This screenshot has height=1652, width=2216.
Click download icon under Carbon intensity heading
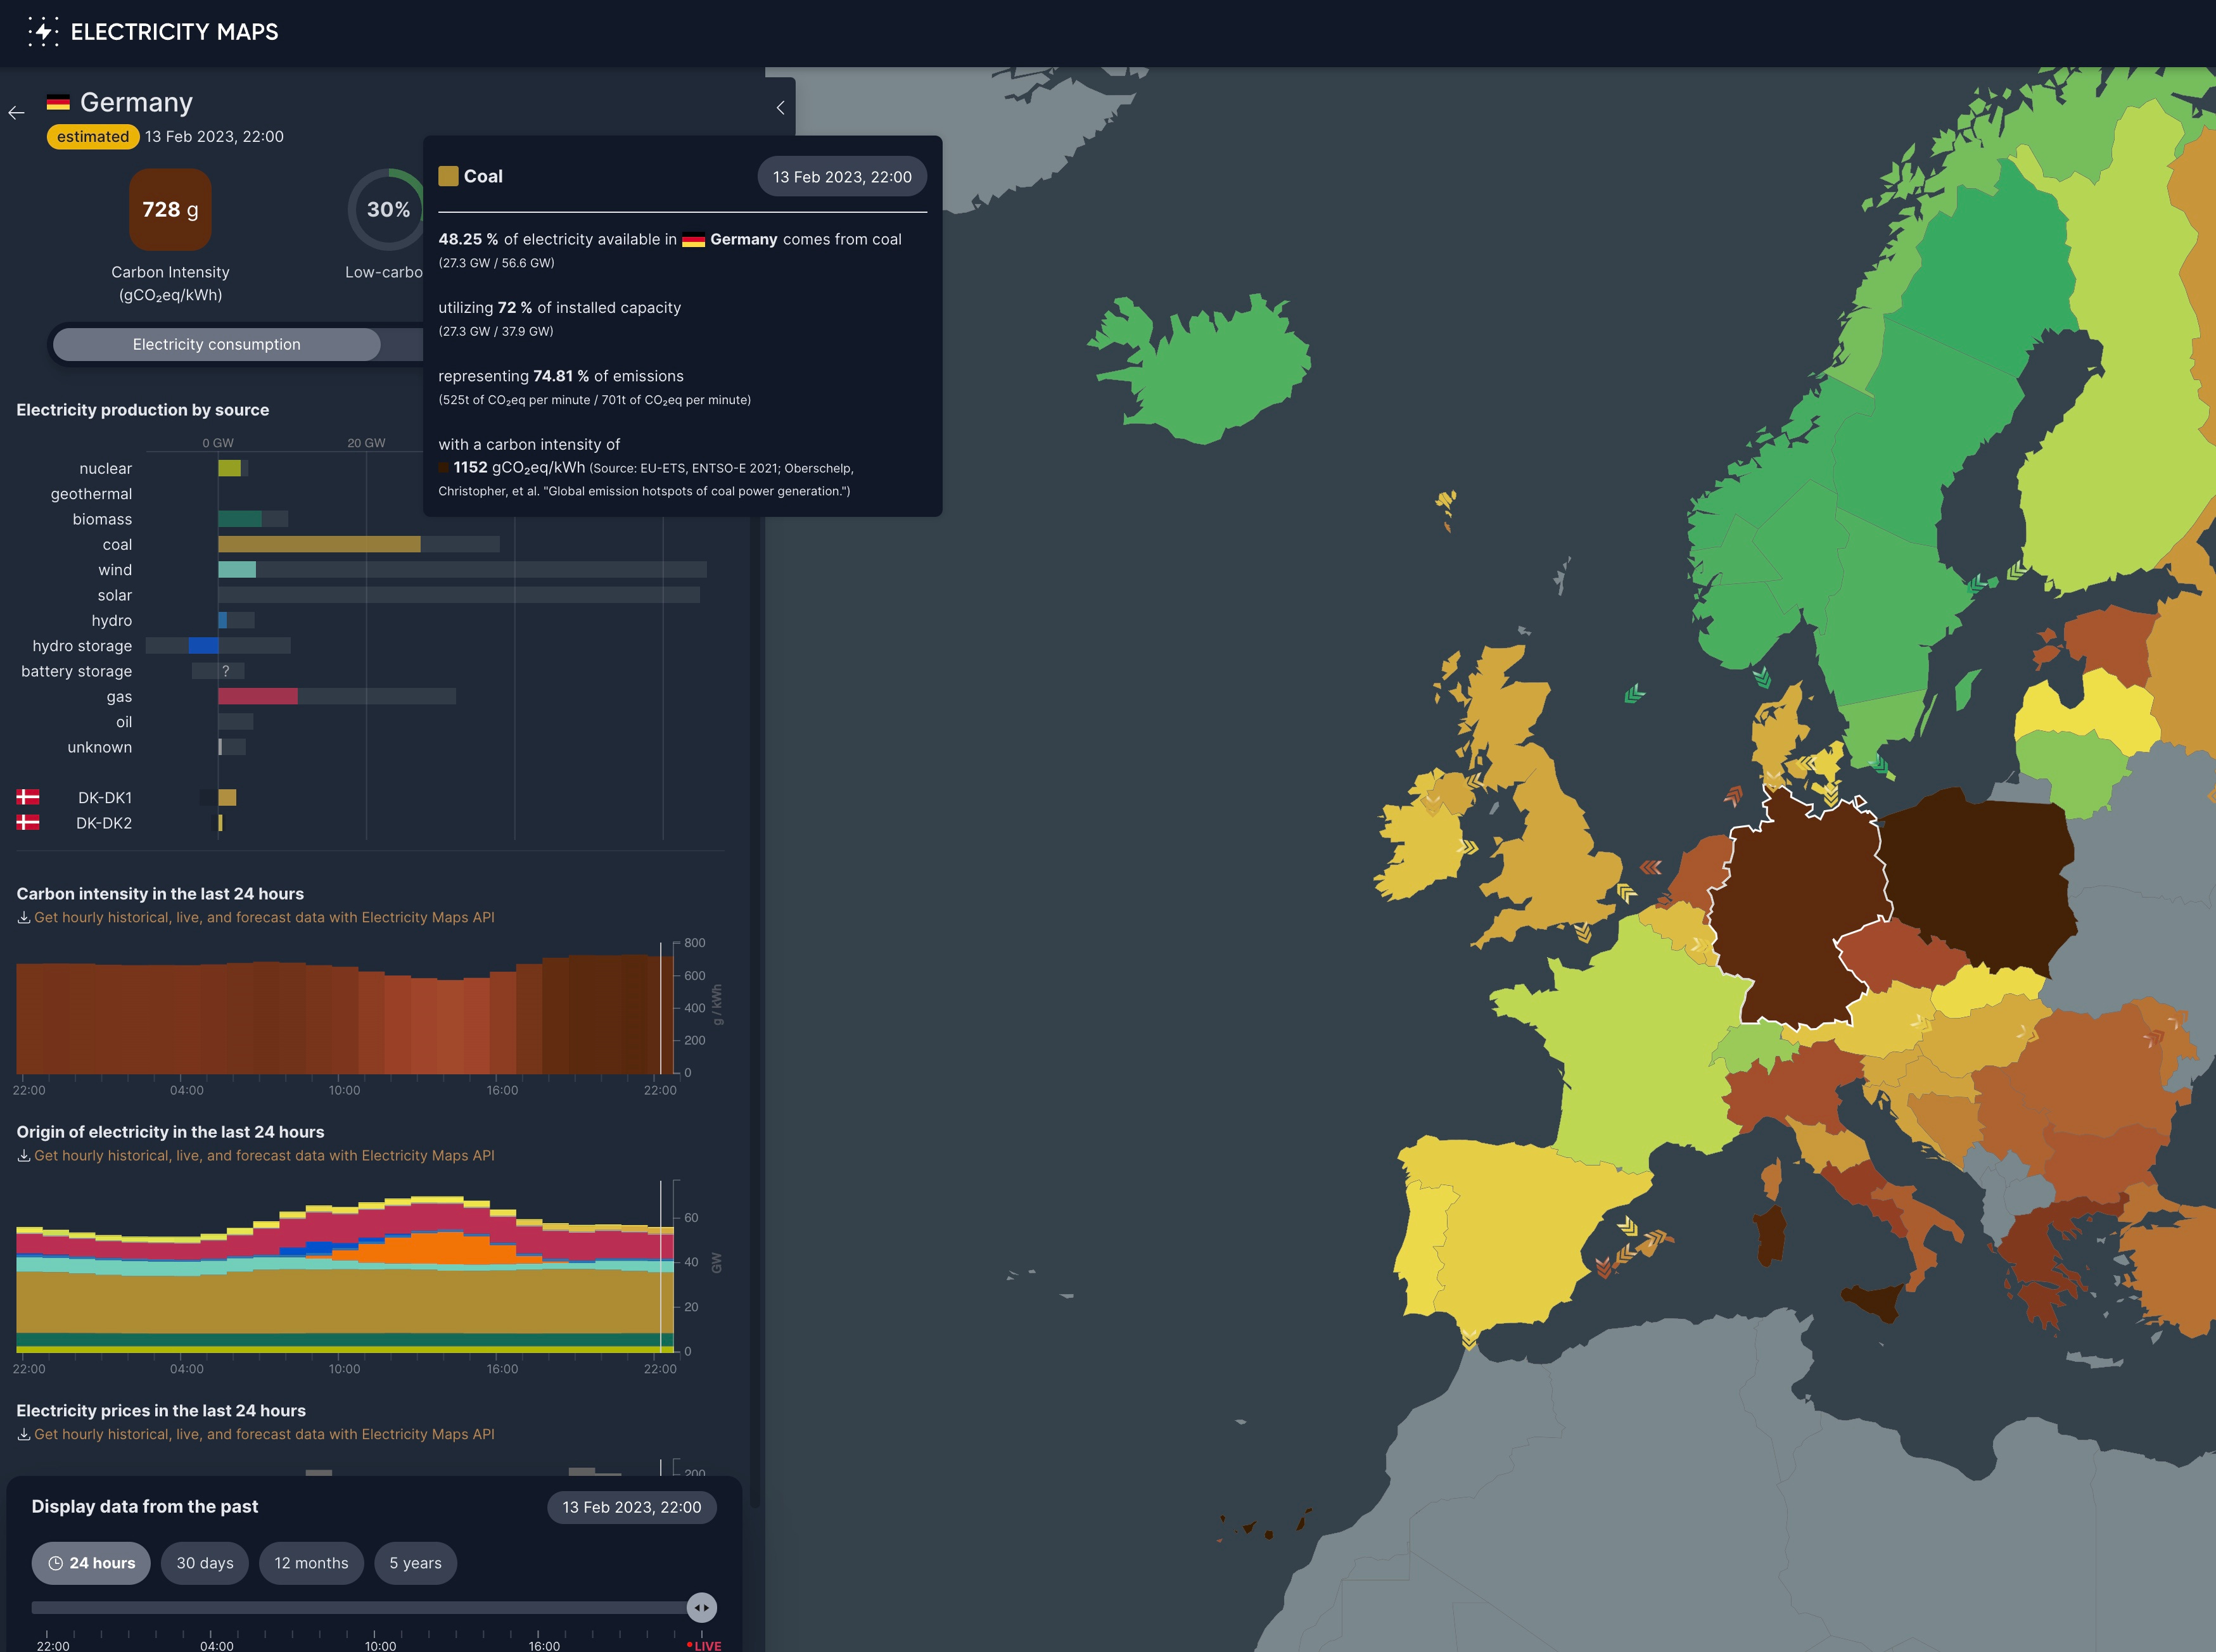point(23,917)
